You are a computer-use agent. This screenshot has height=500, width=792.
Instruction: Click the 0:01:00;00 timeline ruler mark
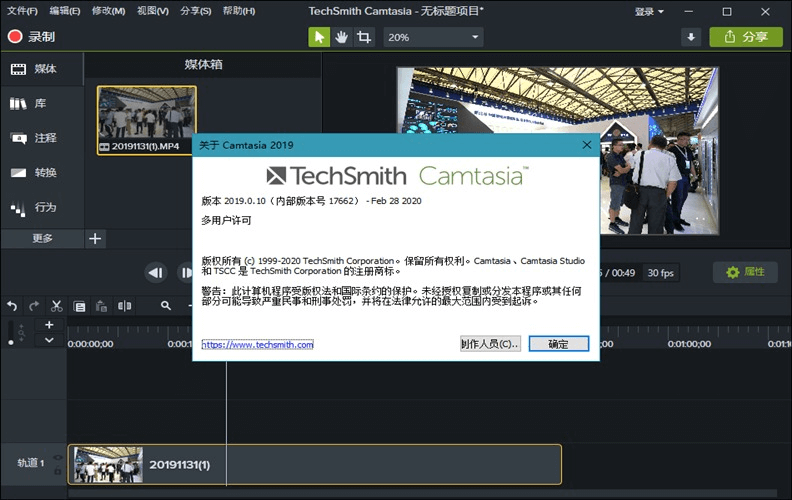point(689,344)
